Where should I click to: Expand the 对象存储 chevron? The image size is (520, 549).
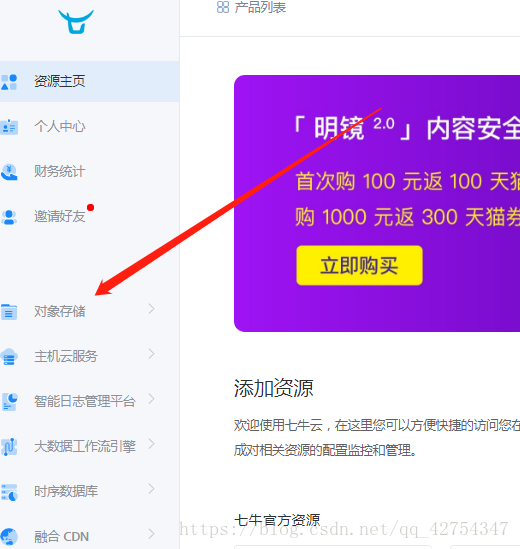151,309
